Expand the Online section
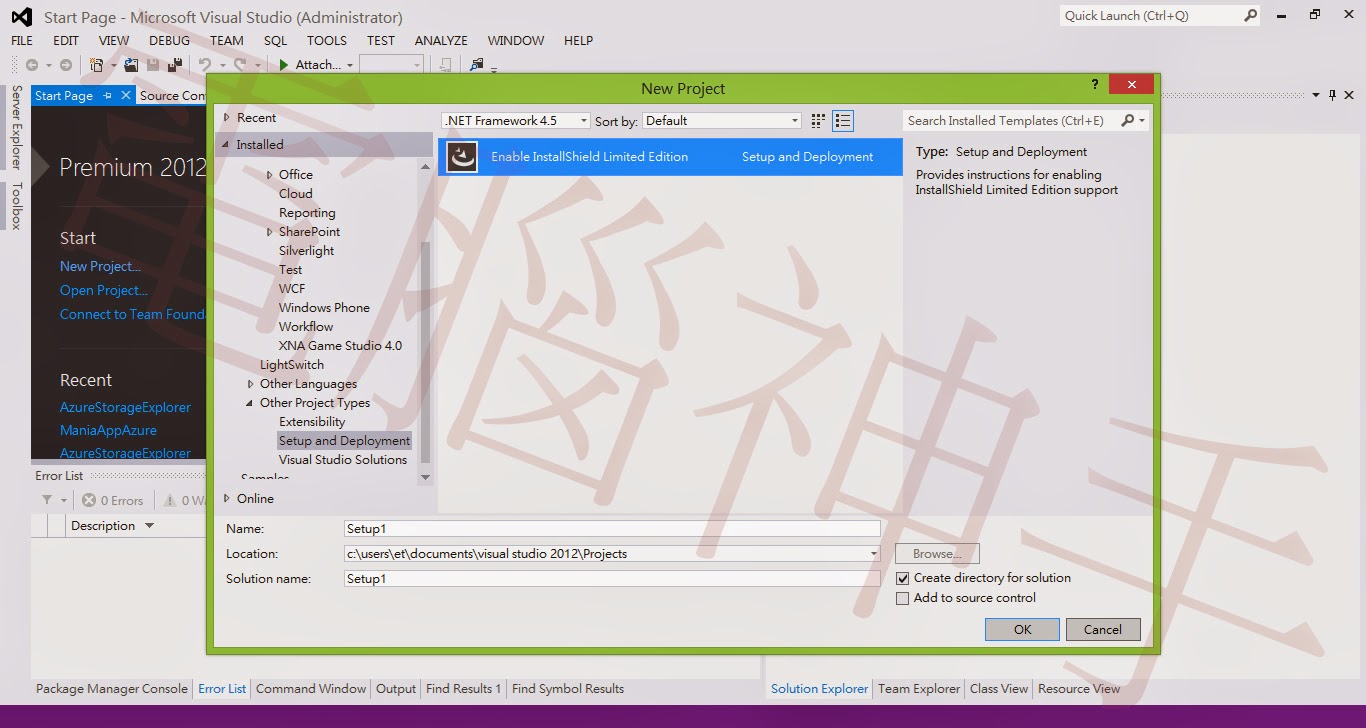 click(227, 499)
